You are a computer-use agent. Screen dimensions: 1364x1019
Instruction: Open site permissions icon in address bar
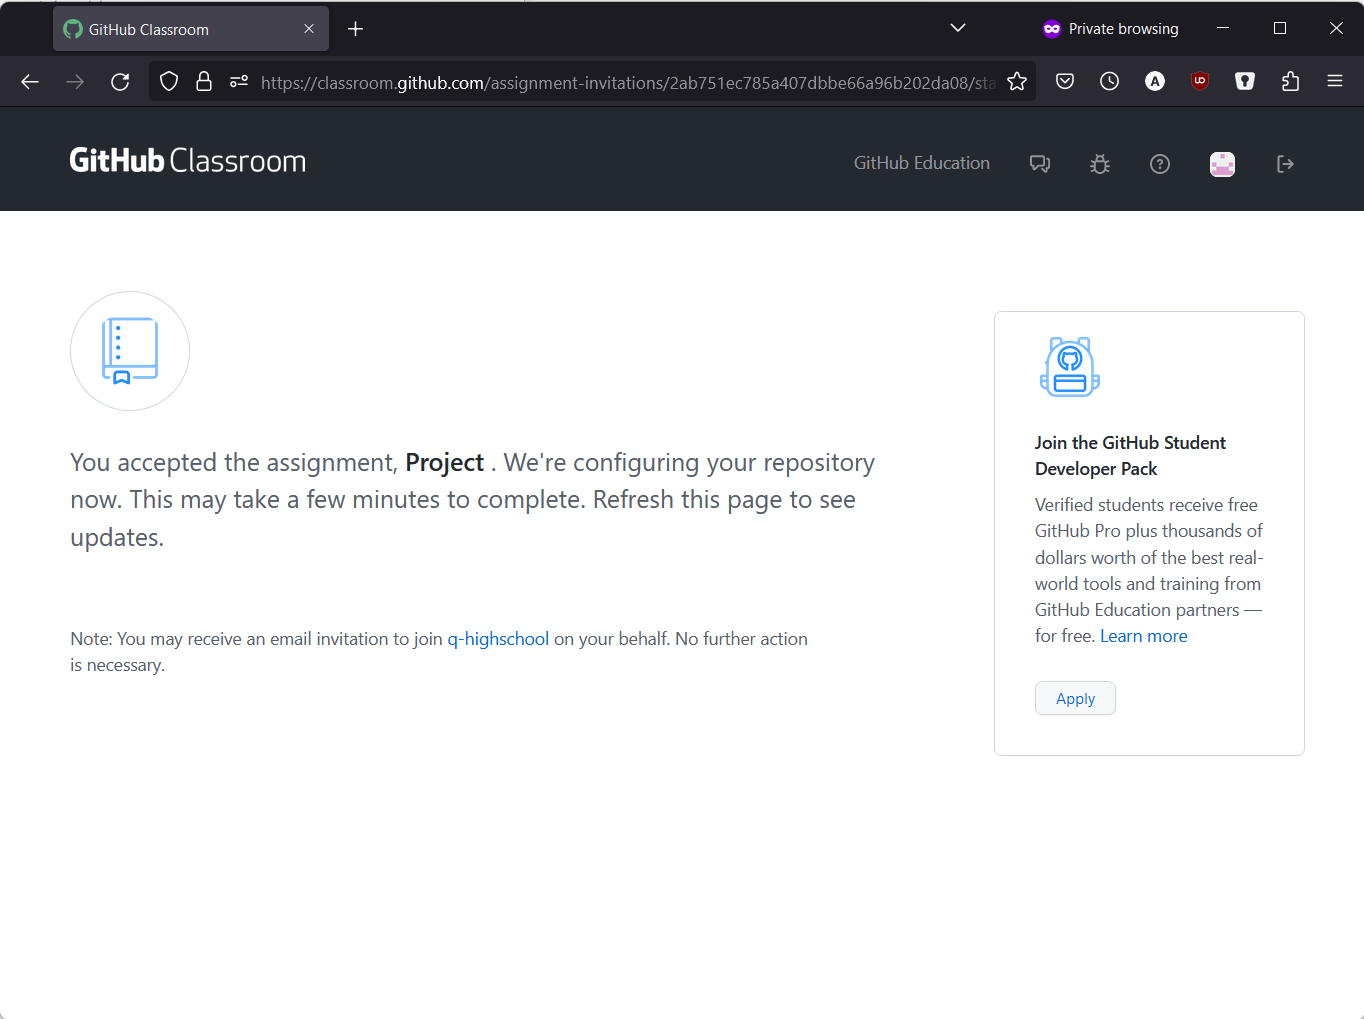[239, 82]
